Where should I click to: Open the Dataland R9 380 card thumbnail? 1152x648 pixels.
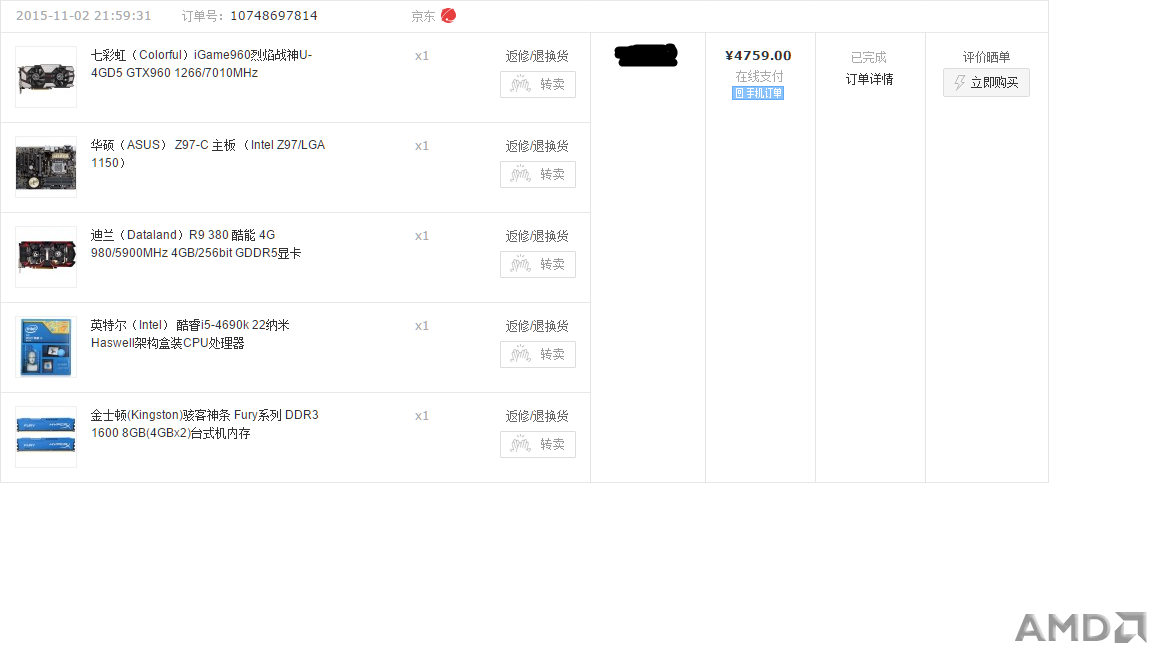click(x=46, y=257)
